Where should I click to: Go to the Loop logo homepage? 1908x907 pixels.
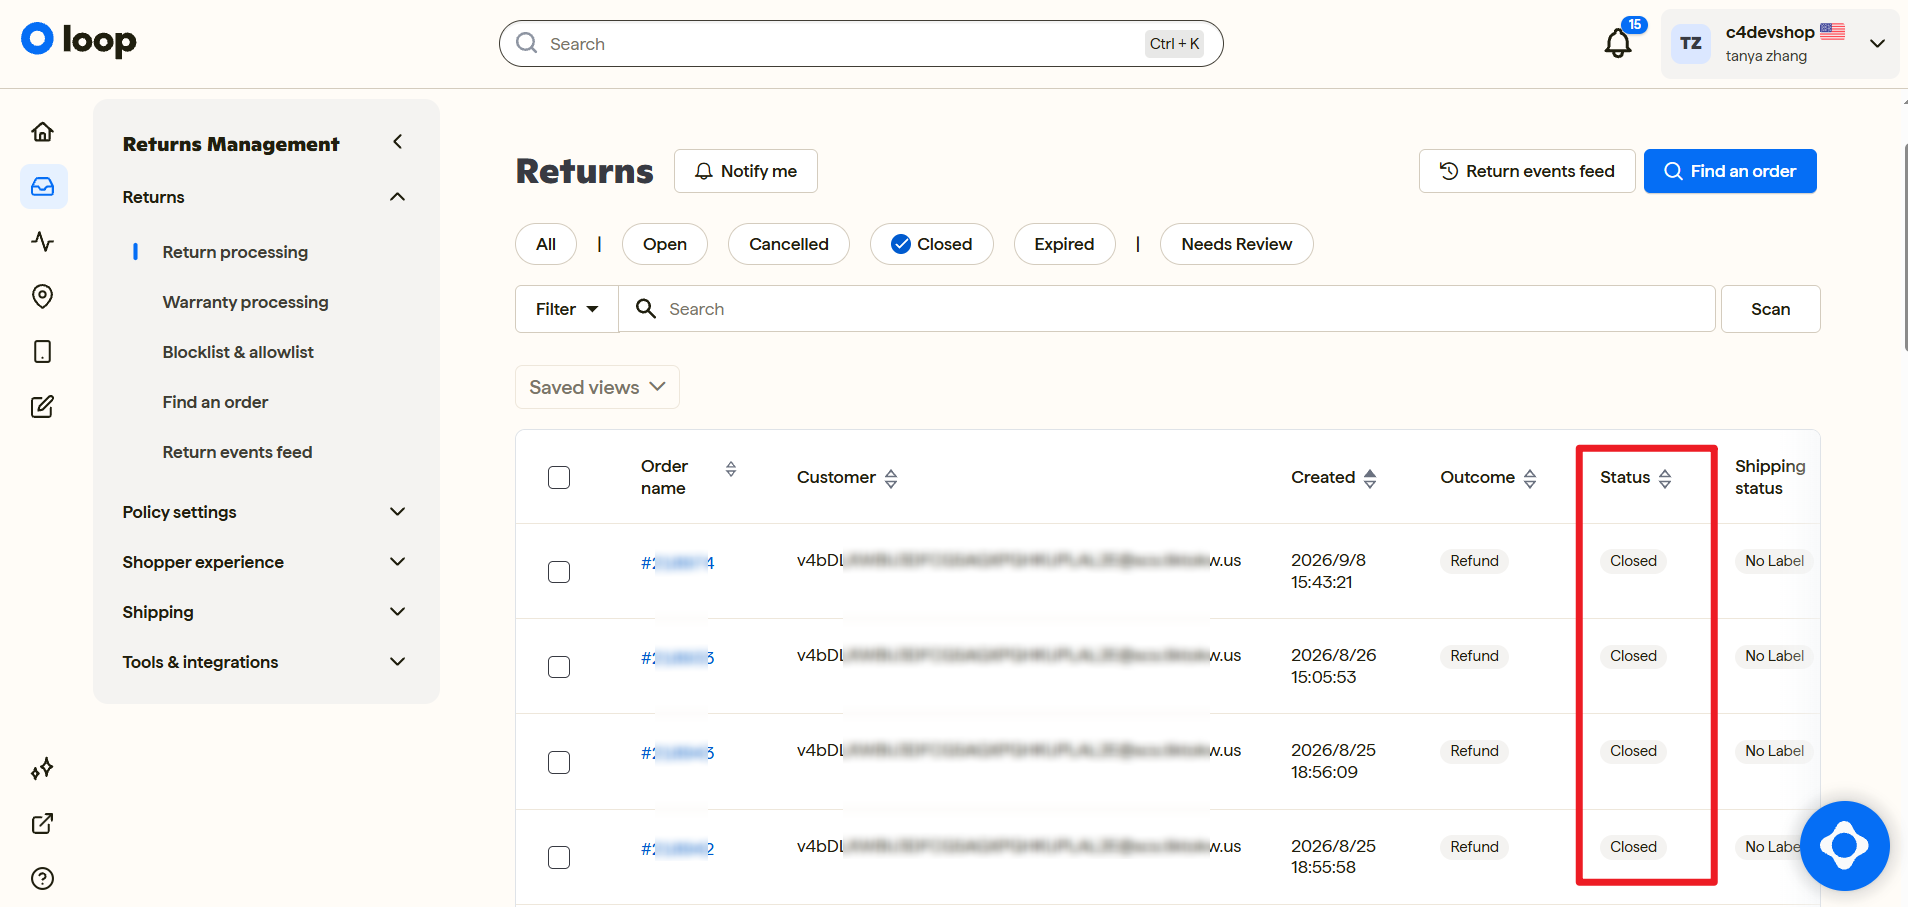(x=79, y=40)
